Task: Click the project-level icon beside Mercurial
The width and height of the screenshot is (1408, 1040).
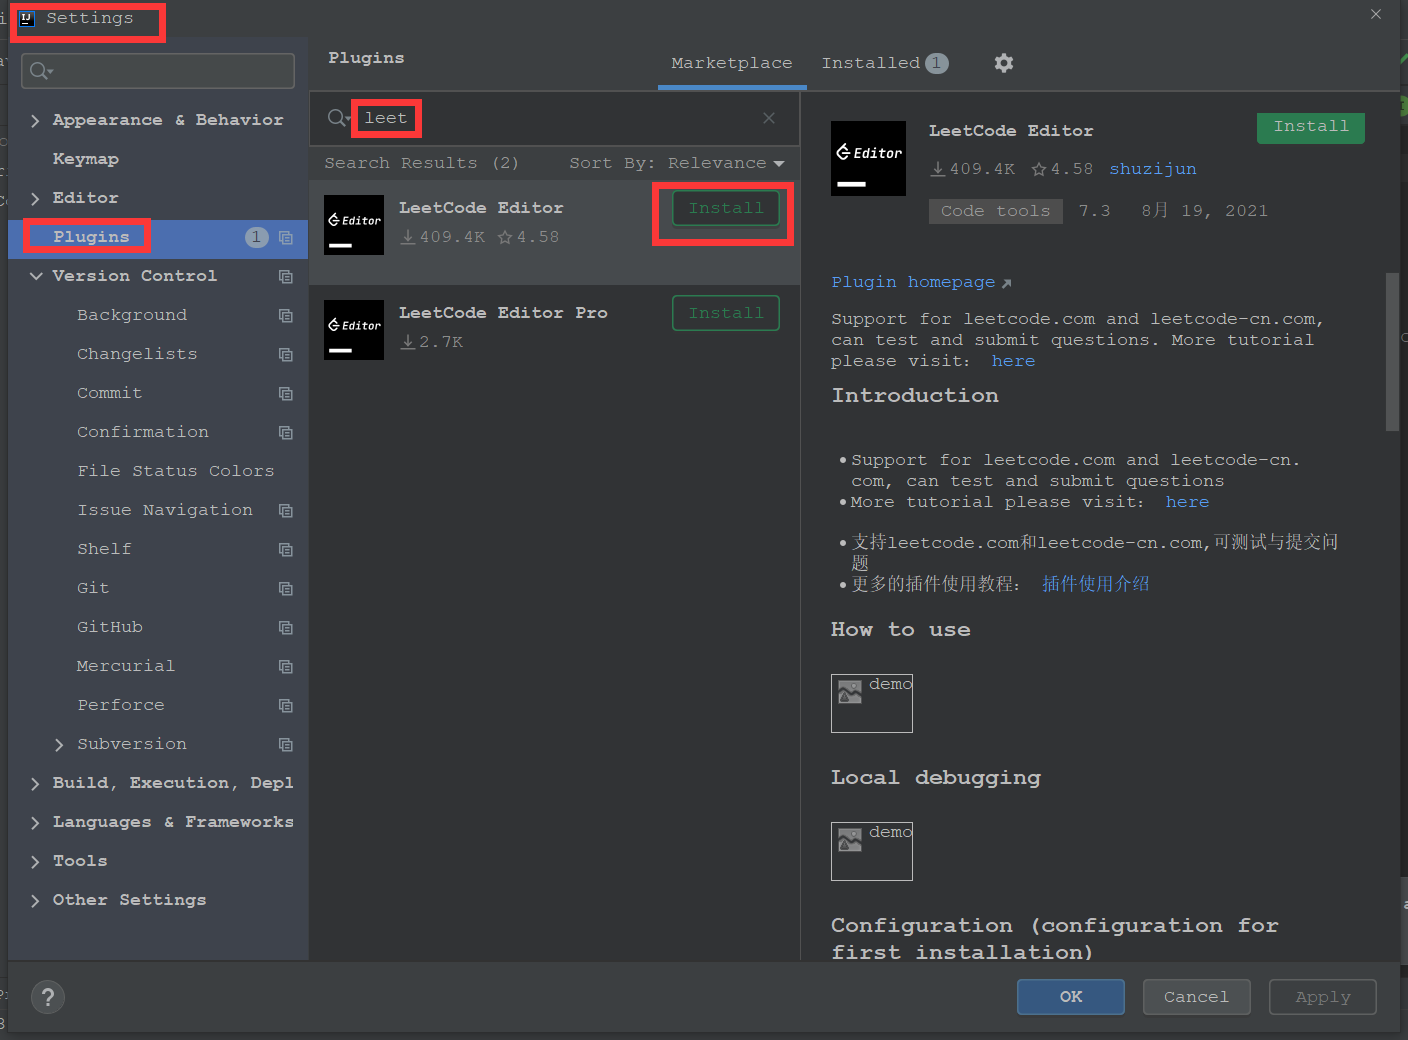Action: click(286, 666)
